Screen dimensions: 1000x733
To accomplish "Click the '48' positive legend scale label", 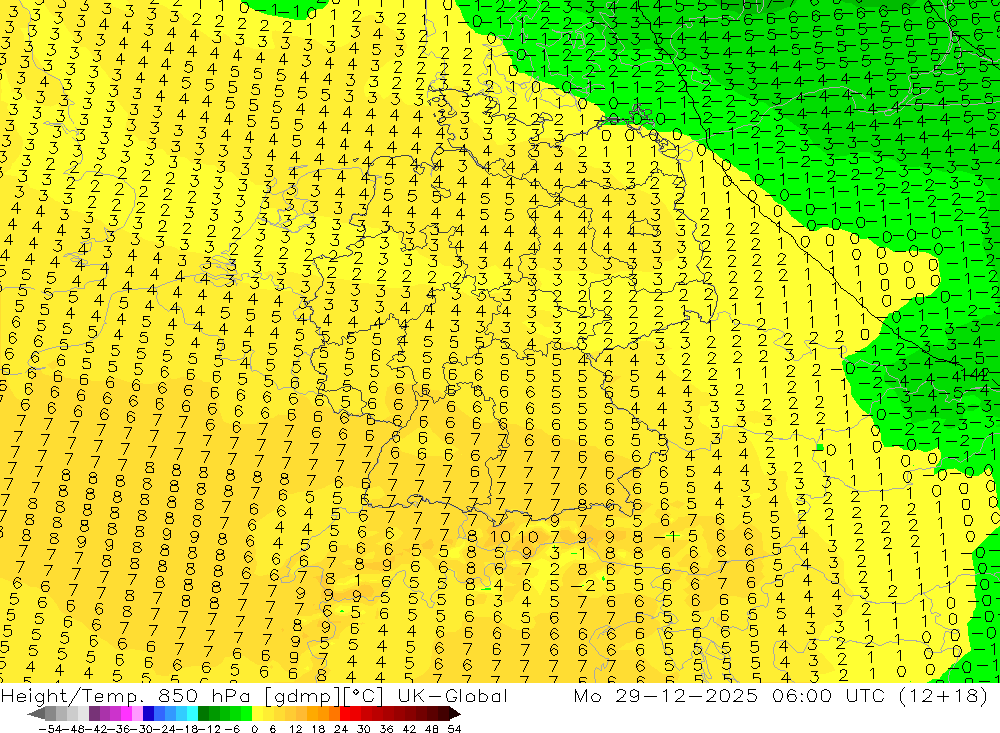I will (432, 729).
